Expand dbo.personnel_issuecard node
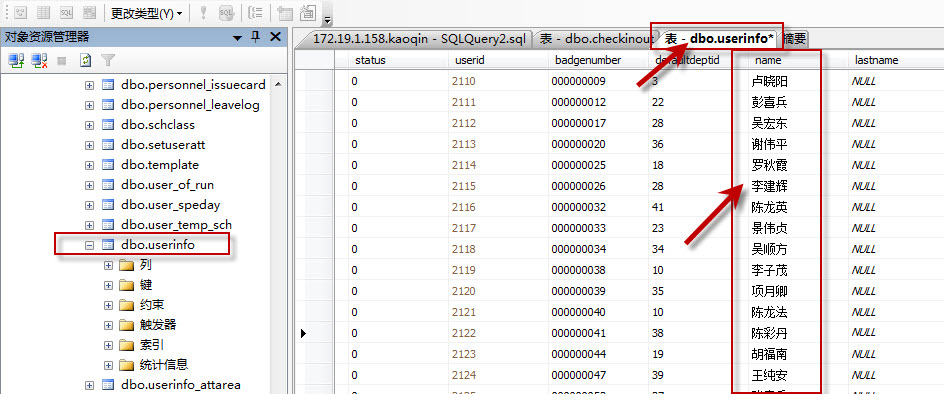Screen dimensions: 944x394 click(90, 86)
